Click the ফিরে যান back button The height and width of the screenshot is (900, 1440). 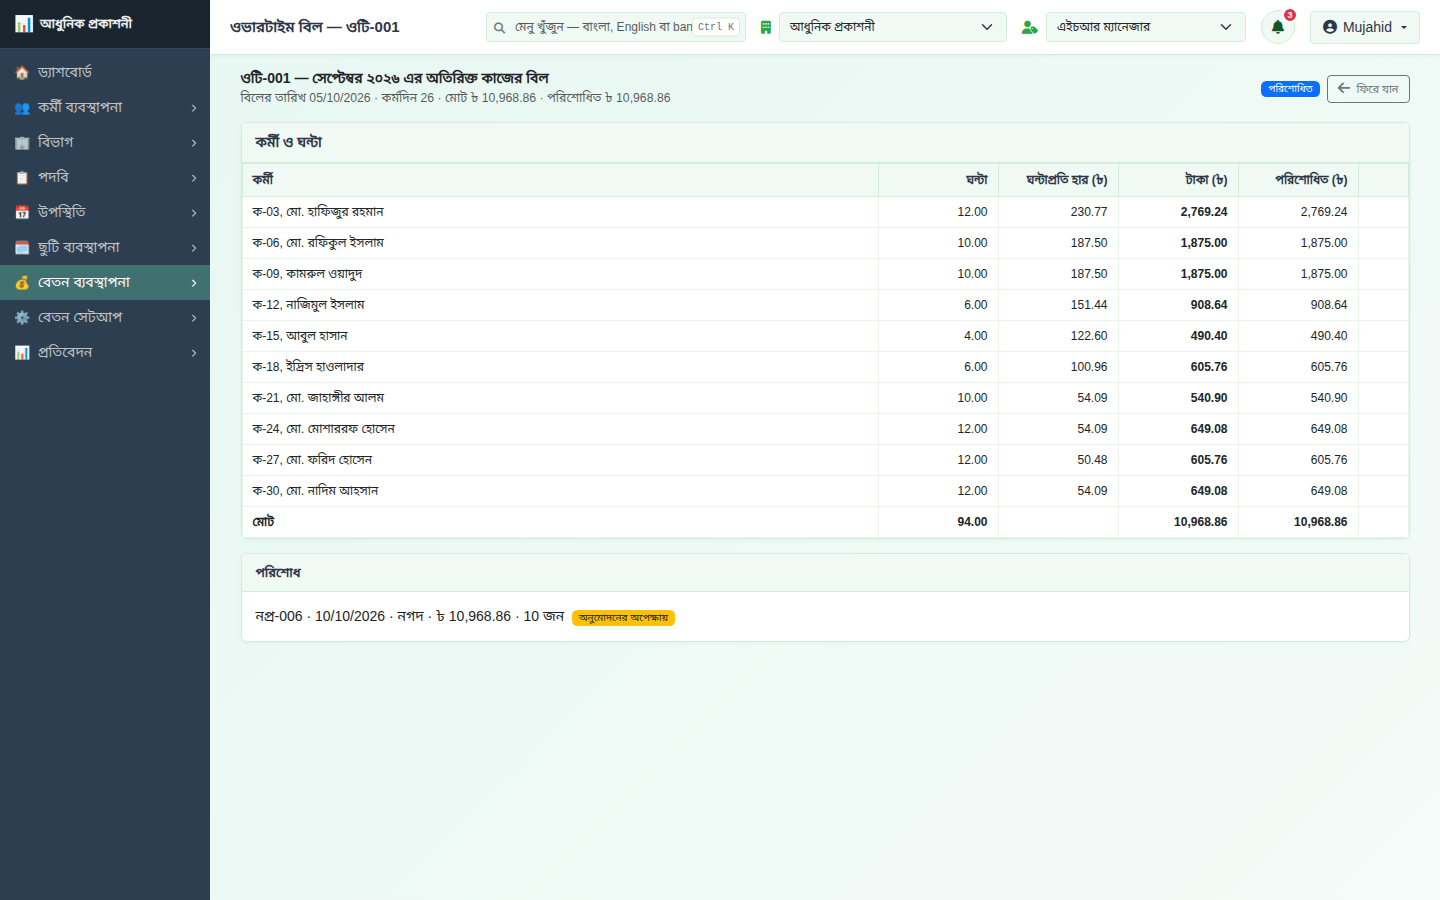tap(1368, 89)
